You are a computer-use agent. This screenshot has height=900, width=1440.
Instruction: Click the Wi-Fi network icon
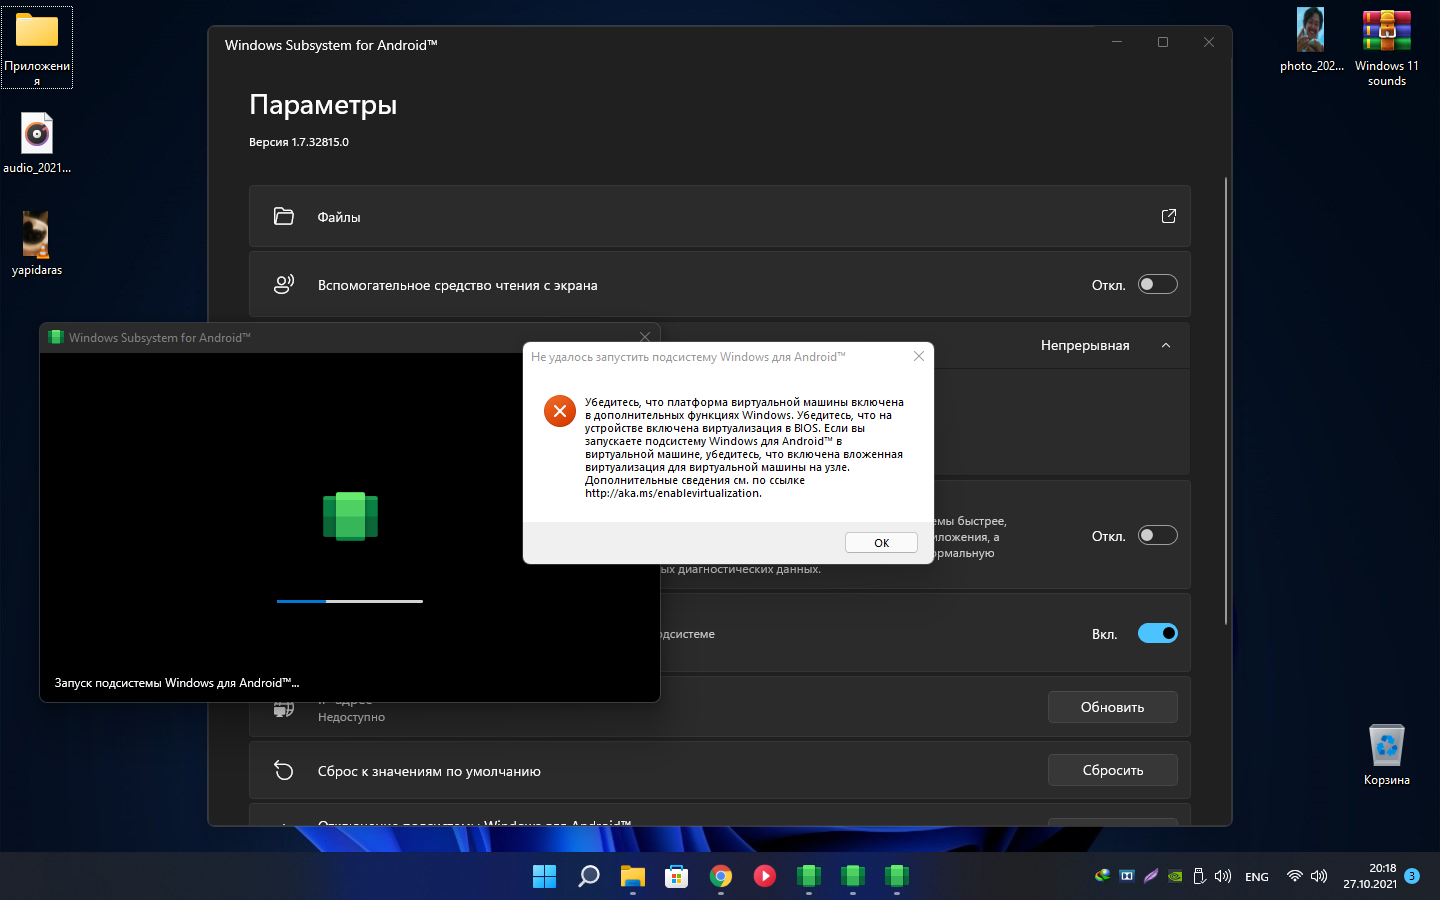click(x=1294, y=876)
